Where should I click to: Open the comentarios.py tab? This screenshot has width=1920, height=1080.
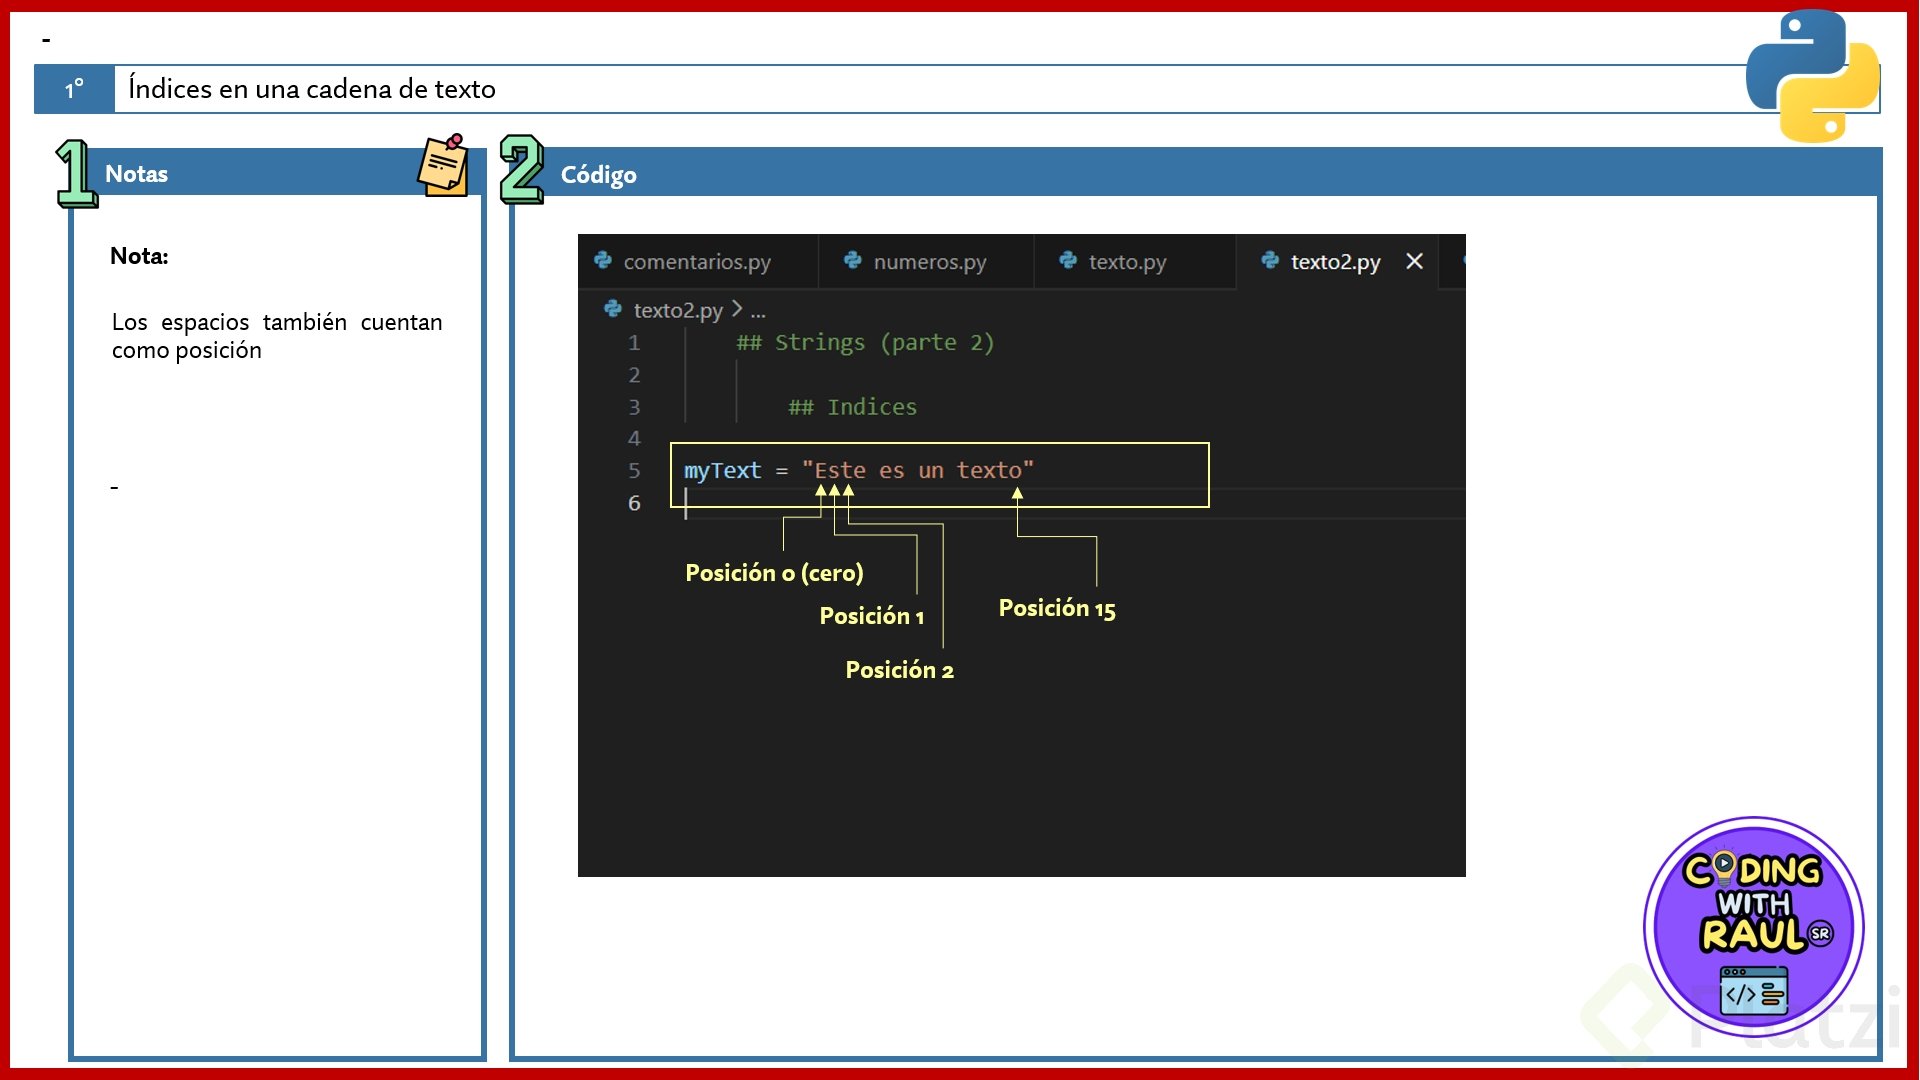pos(697,262)
